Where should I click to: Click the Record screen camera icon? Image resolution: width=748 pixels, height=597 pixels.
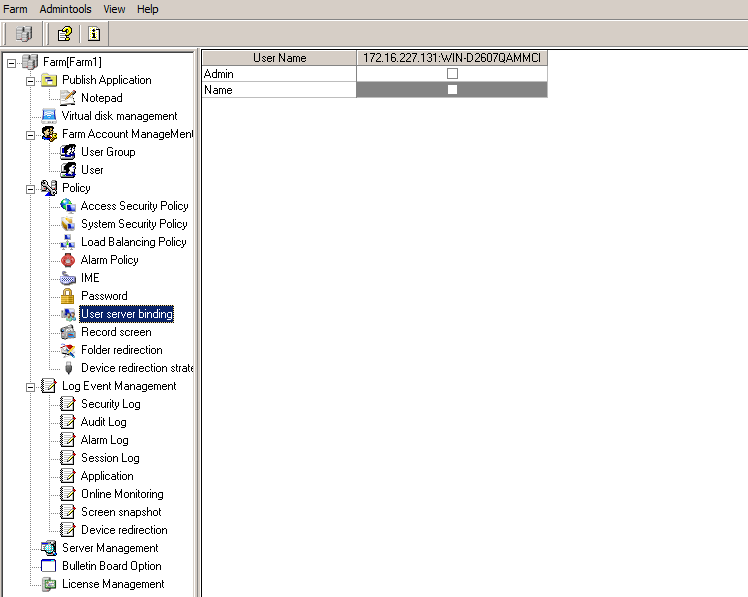[68, 332]
